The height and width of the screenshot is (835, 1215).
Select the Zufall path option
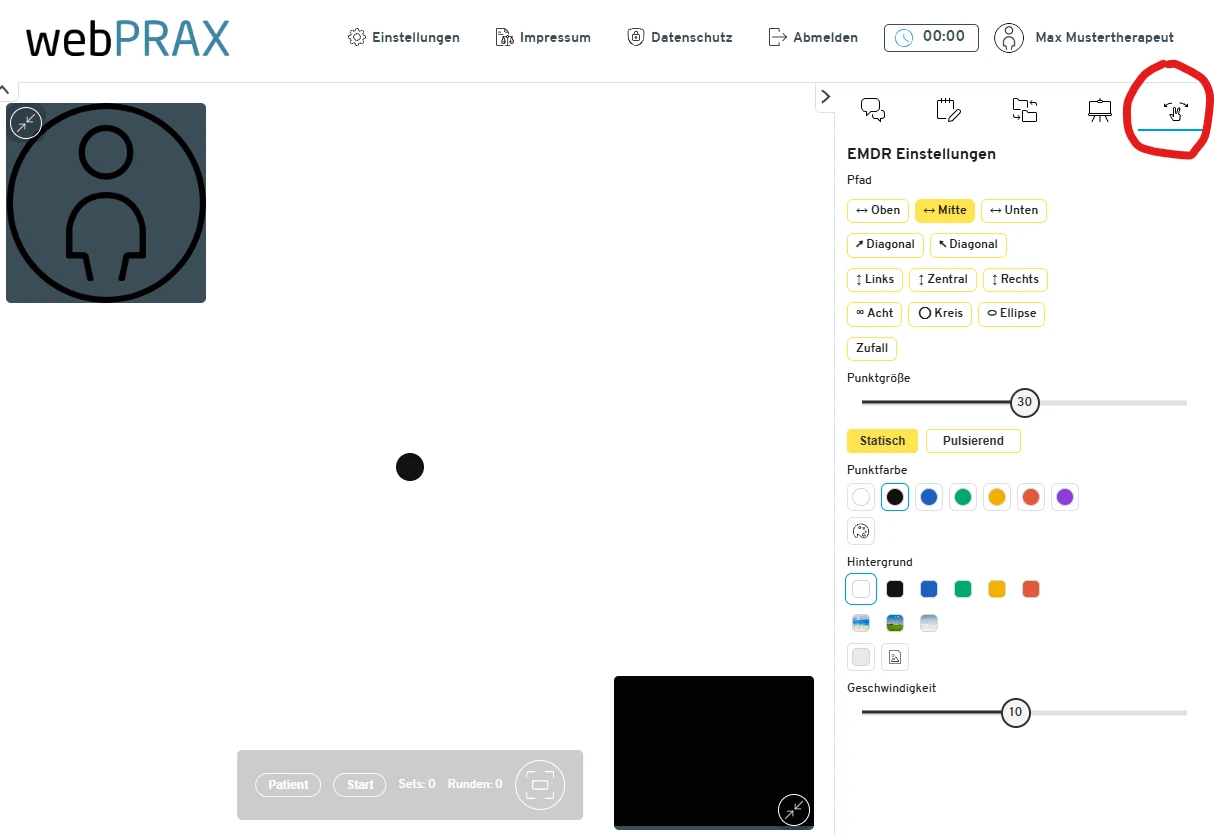point(872,349)
